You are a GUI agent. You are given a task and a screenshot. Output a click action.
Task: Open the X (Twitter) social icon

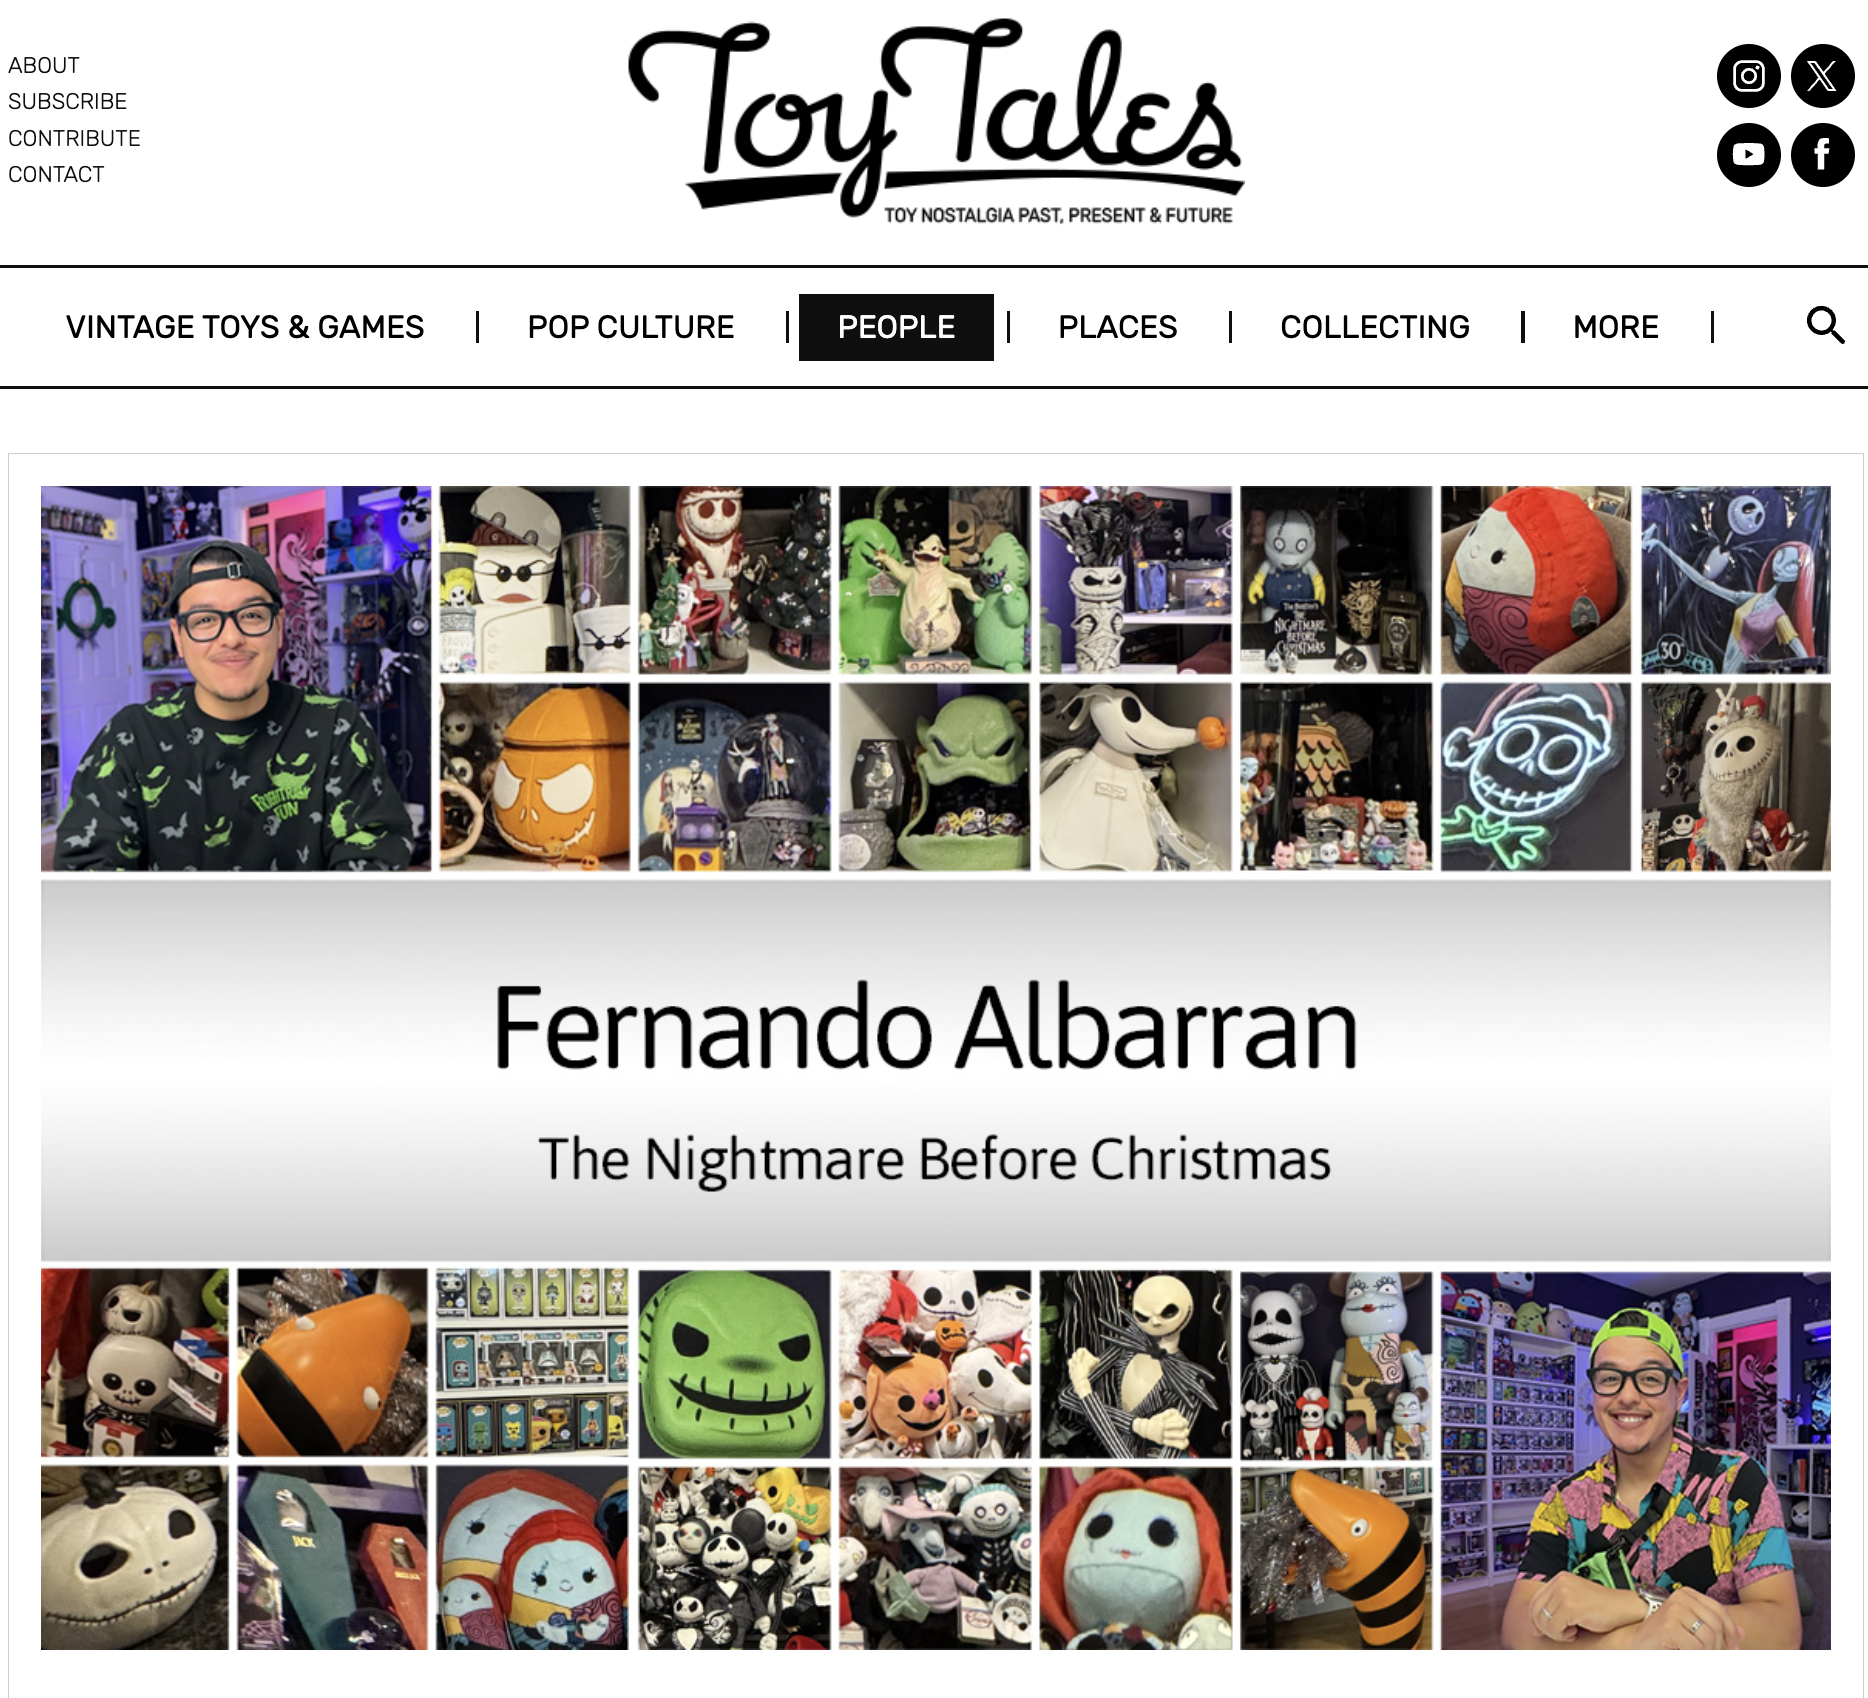1822,76
